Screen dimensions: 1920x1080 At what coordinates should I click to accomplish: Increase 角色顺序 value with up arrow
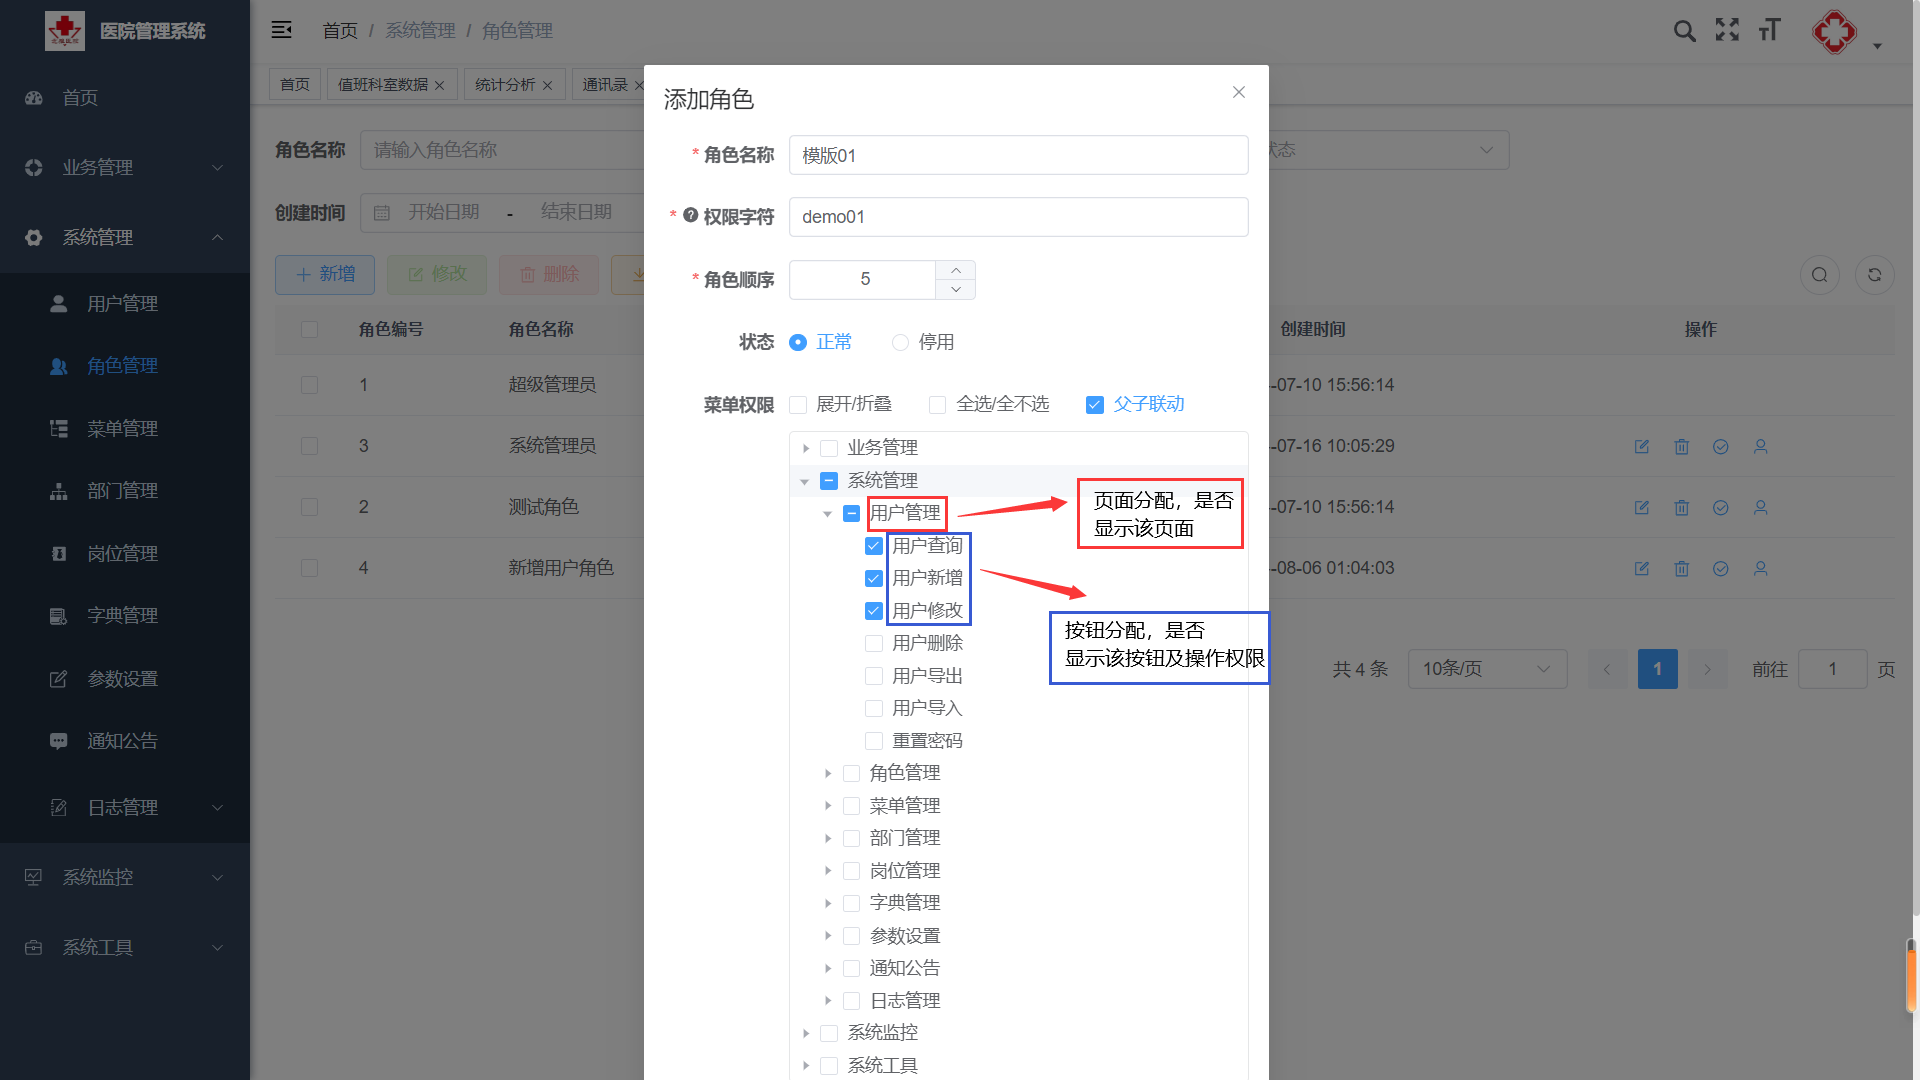click(x=956, y=270)
